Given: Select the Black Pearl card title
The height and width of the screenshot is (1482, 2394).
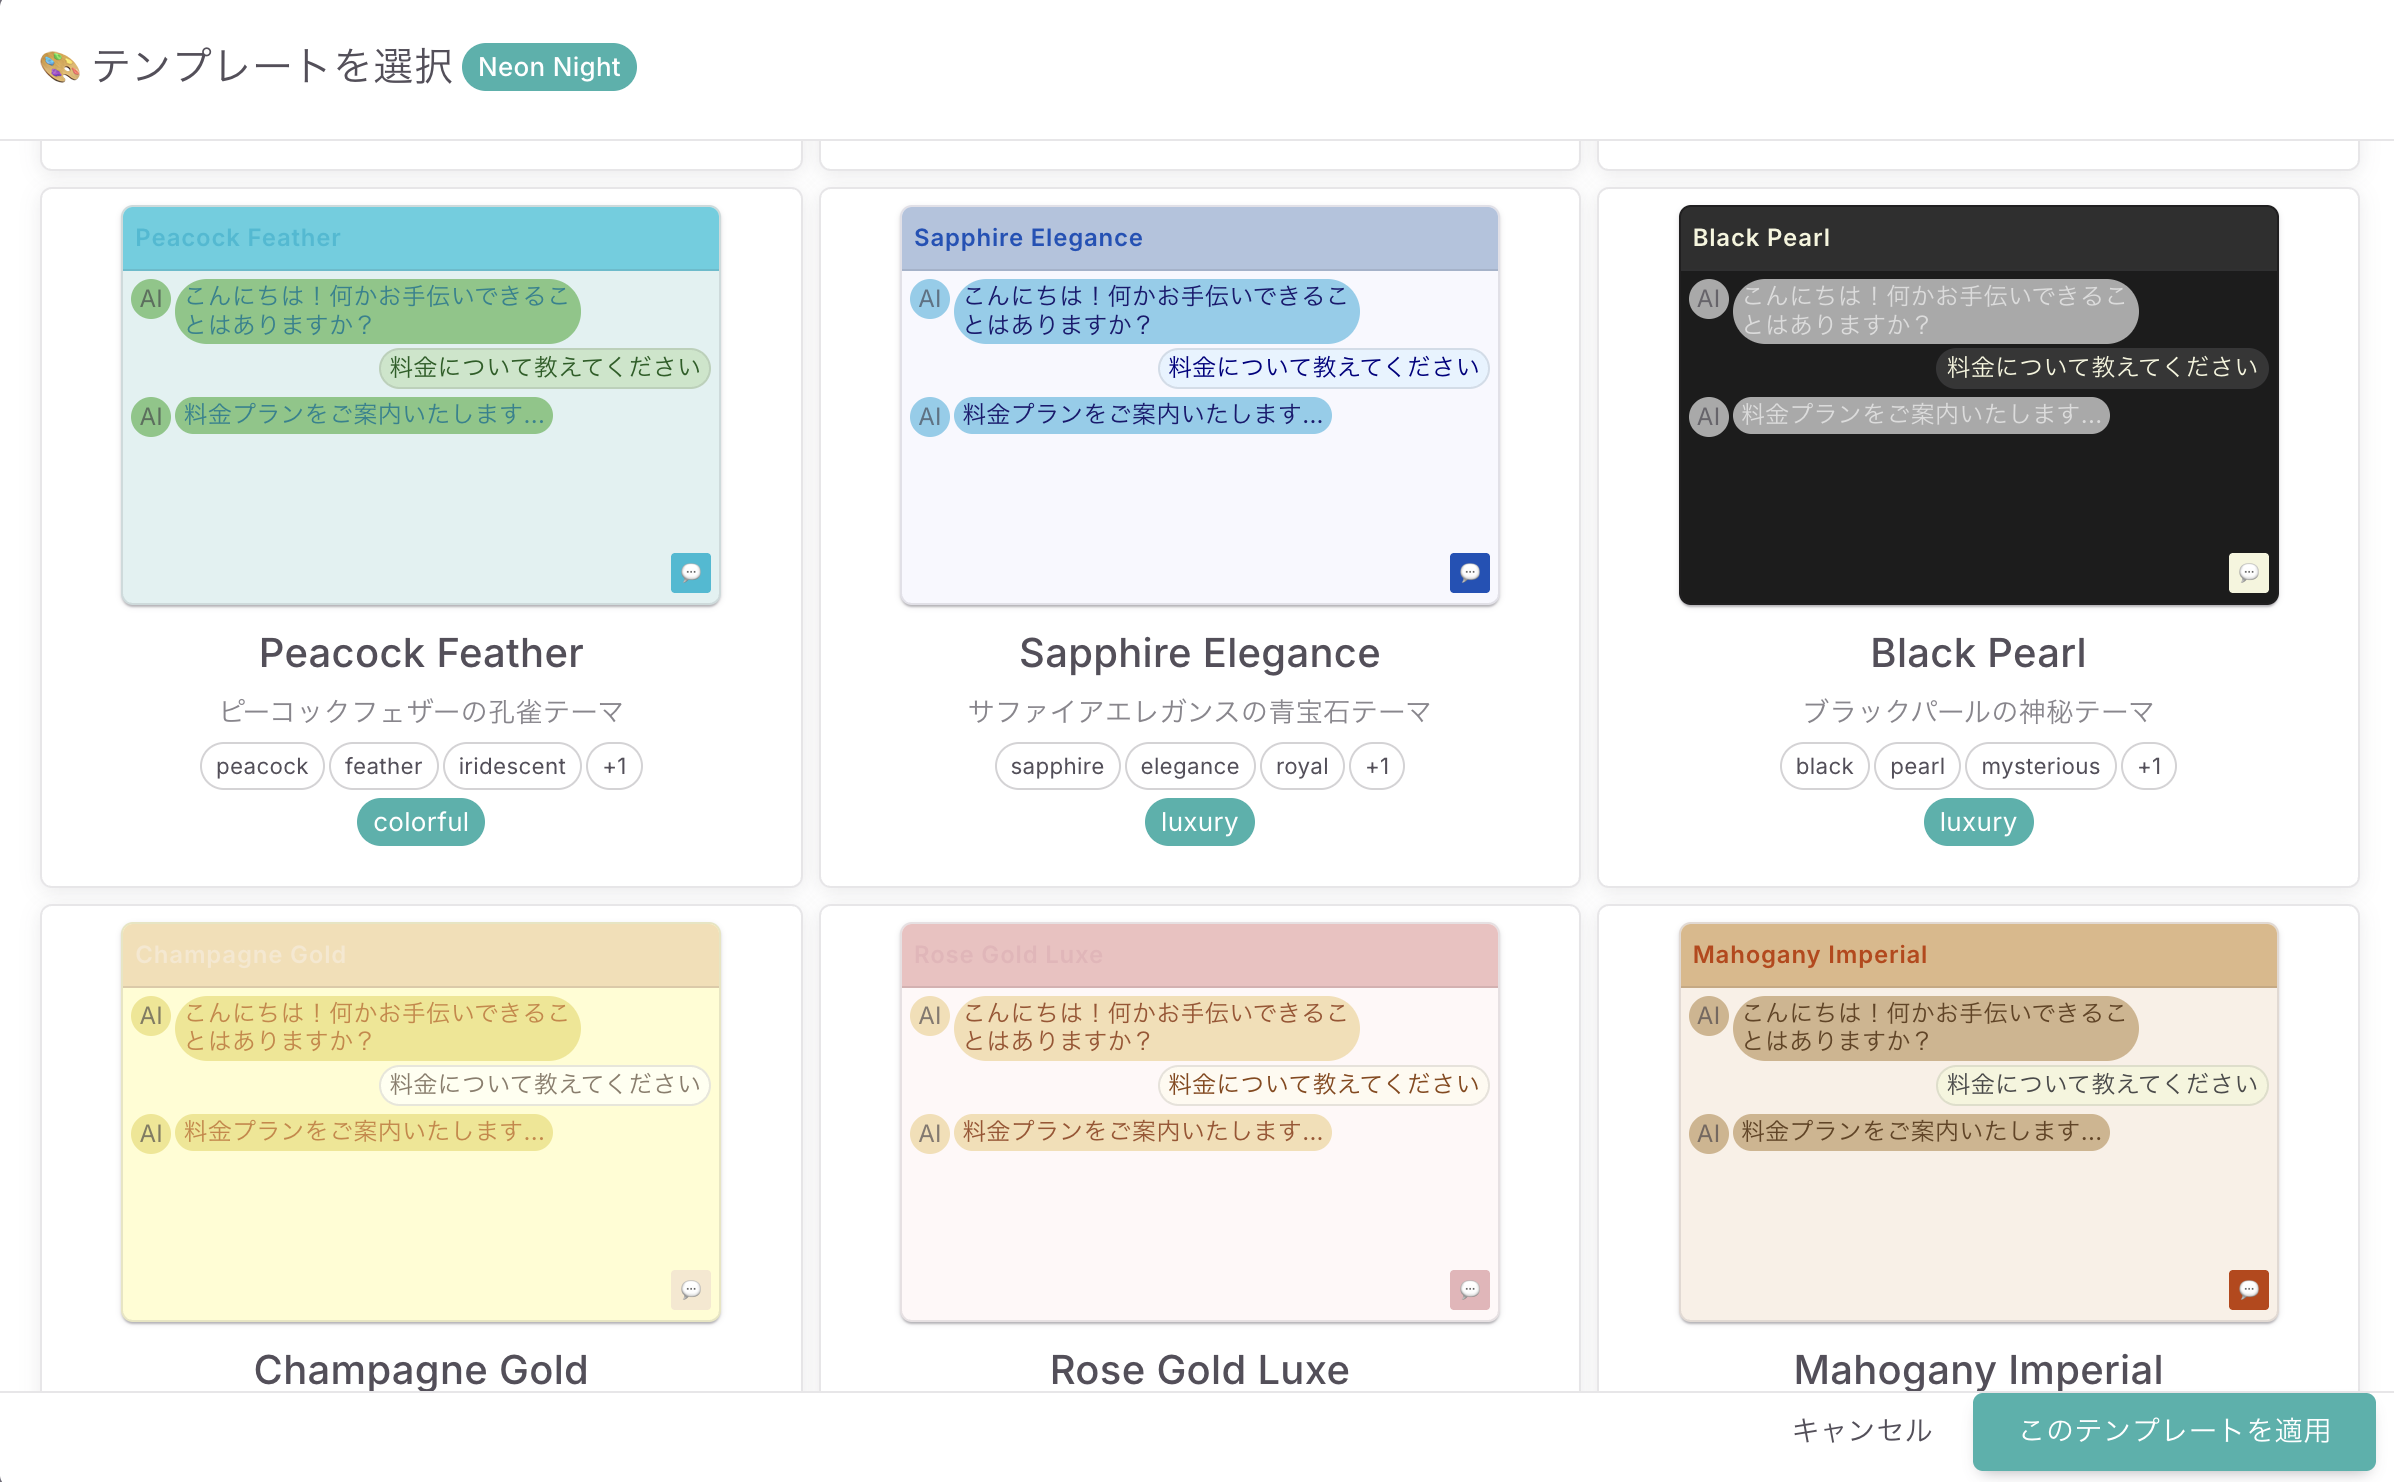Looking at the screenshot, I should pos(1978,653).
